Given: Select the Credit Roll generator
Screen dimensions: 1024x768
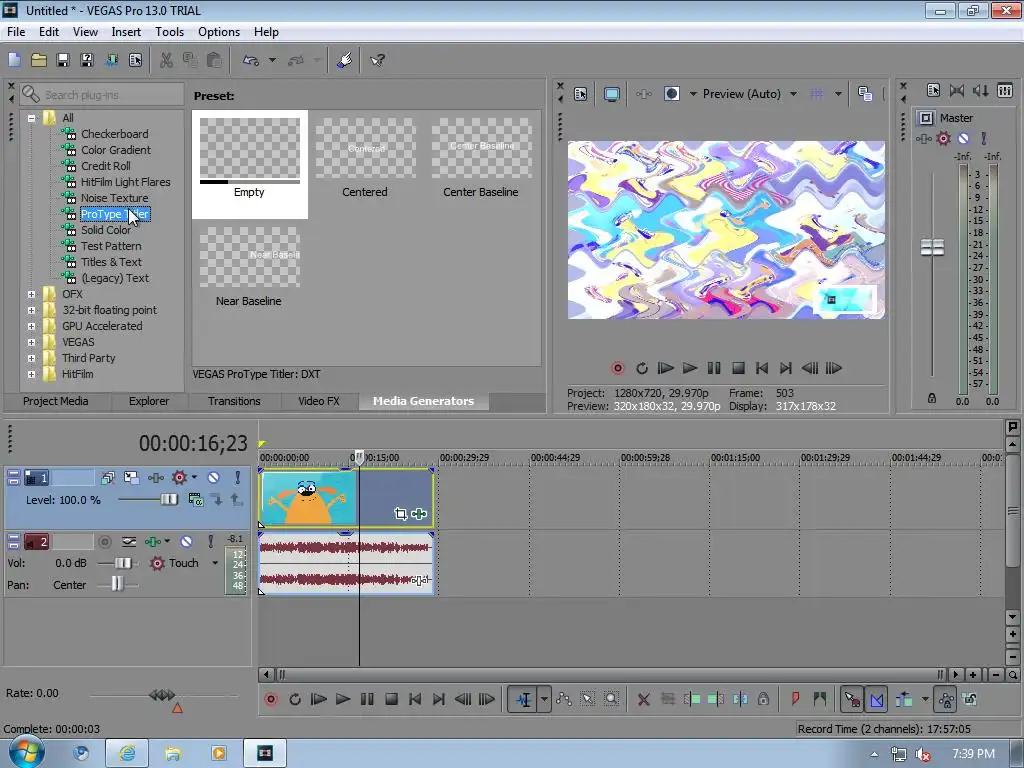Looking at the screenshot, I should click(105, 166).
